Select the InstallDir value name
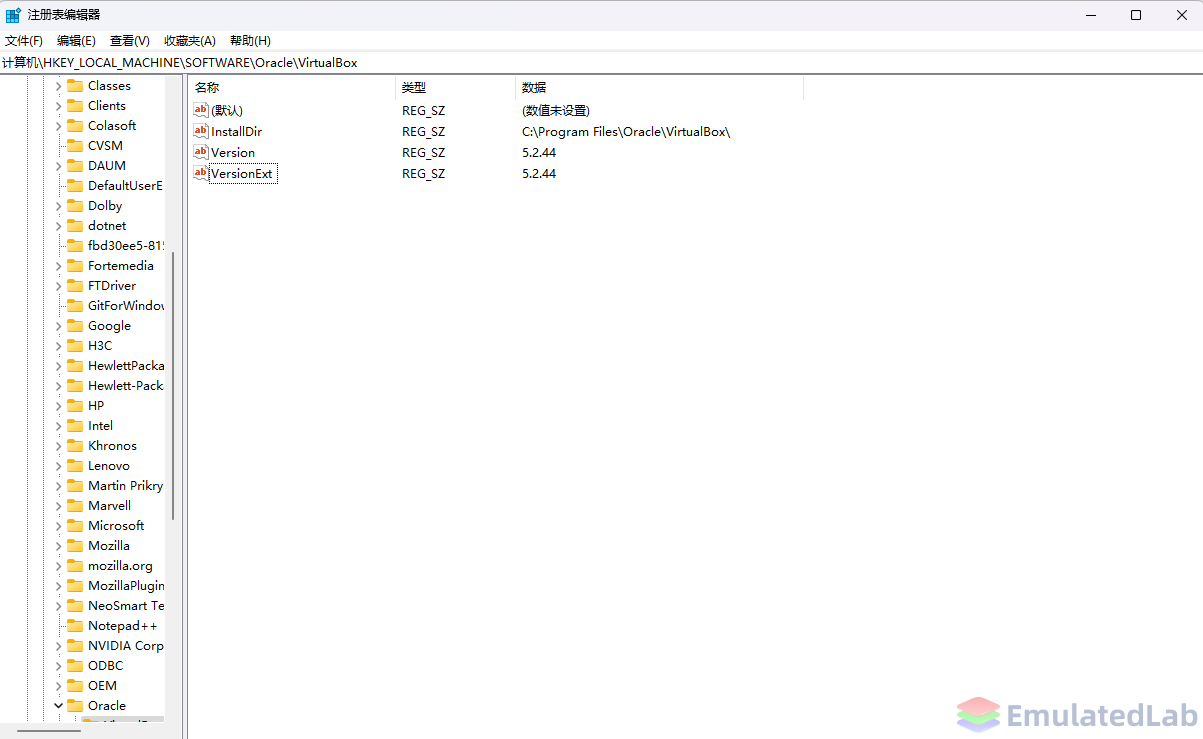The image size is (1203, 739). click(236, 131)
